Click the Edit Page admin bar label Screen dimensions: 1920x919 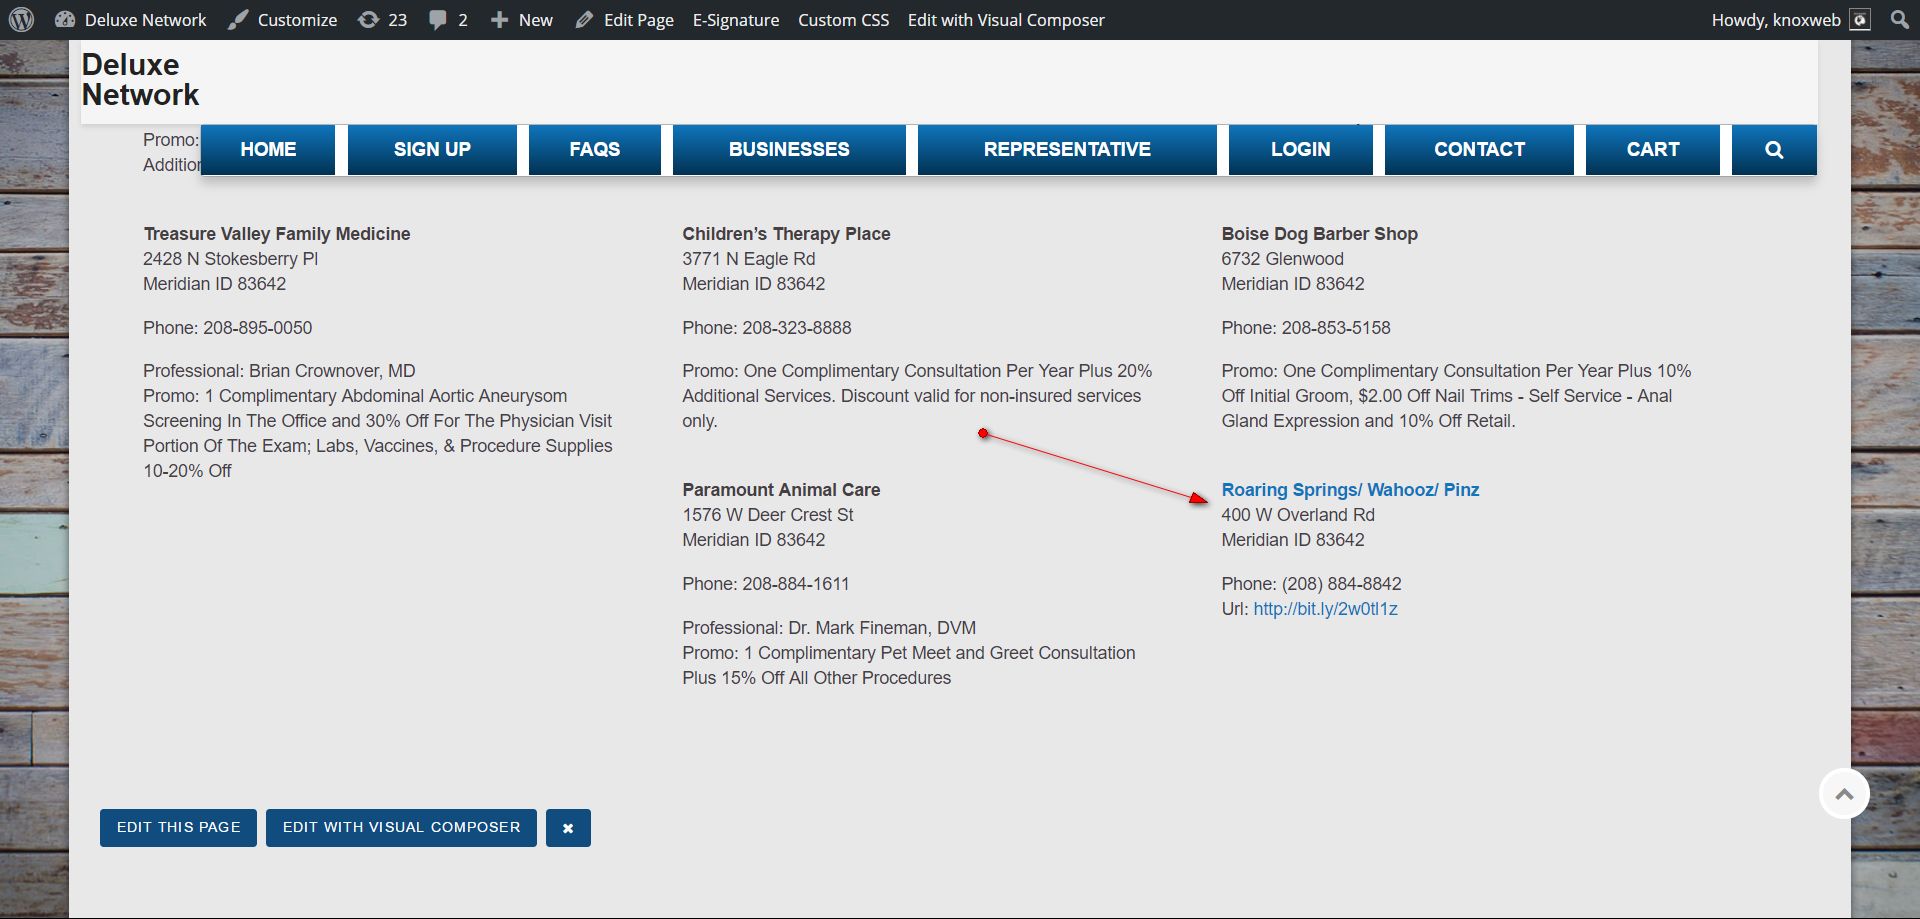(639, 20)
